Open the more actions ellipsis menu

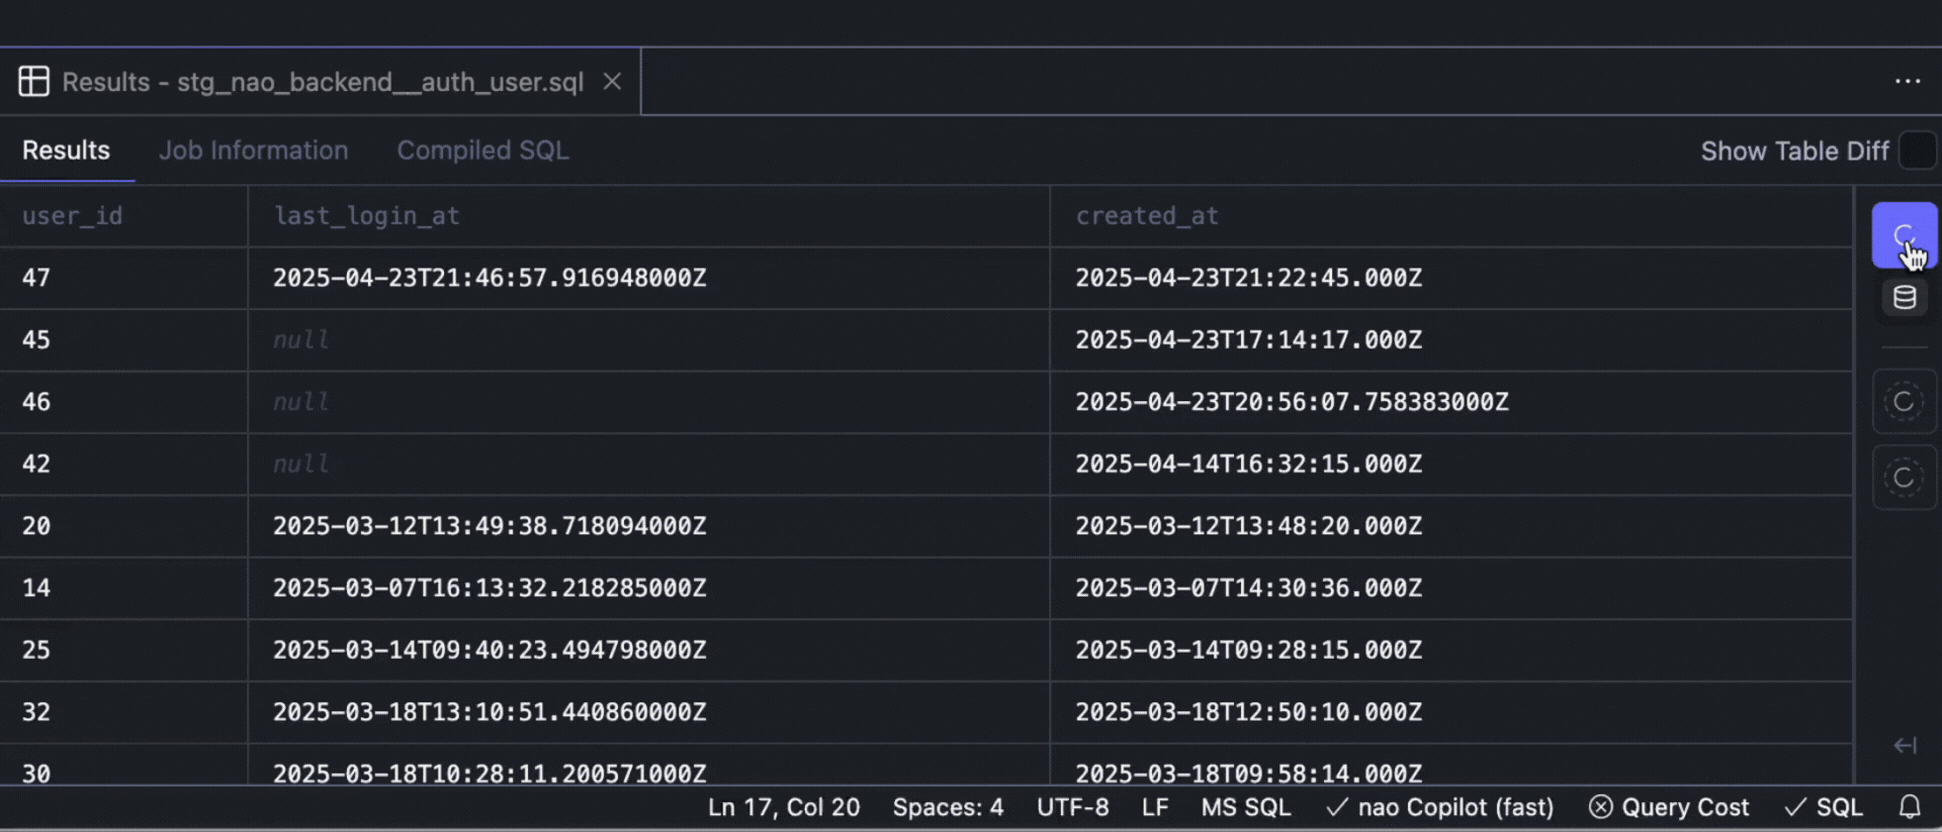1907,81
